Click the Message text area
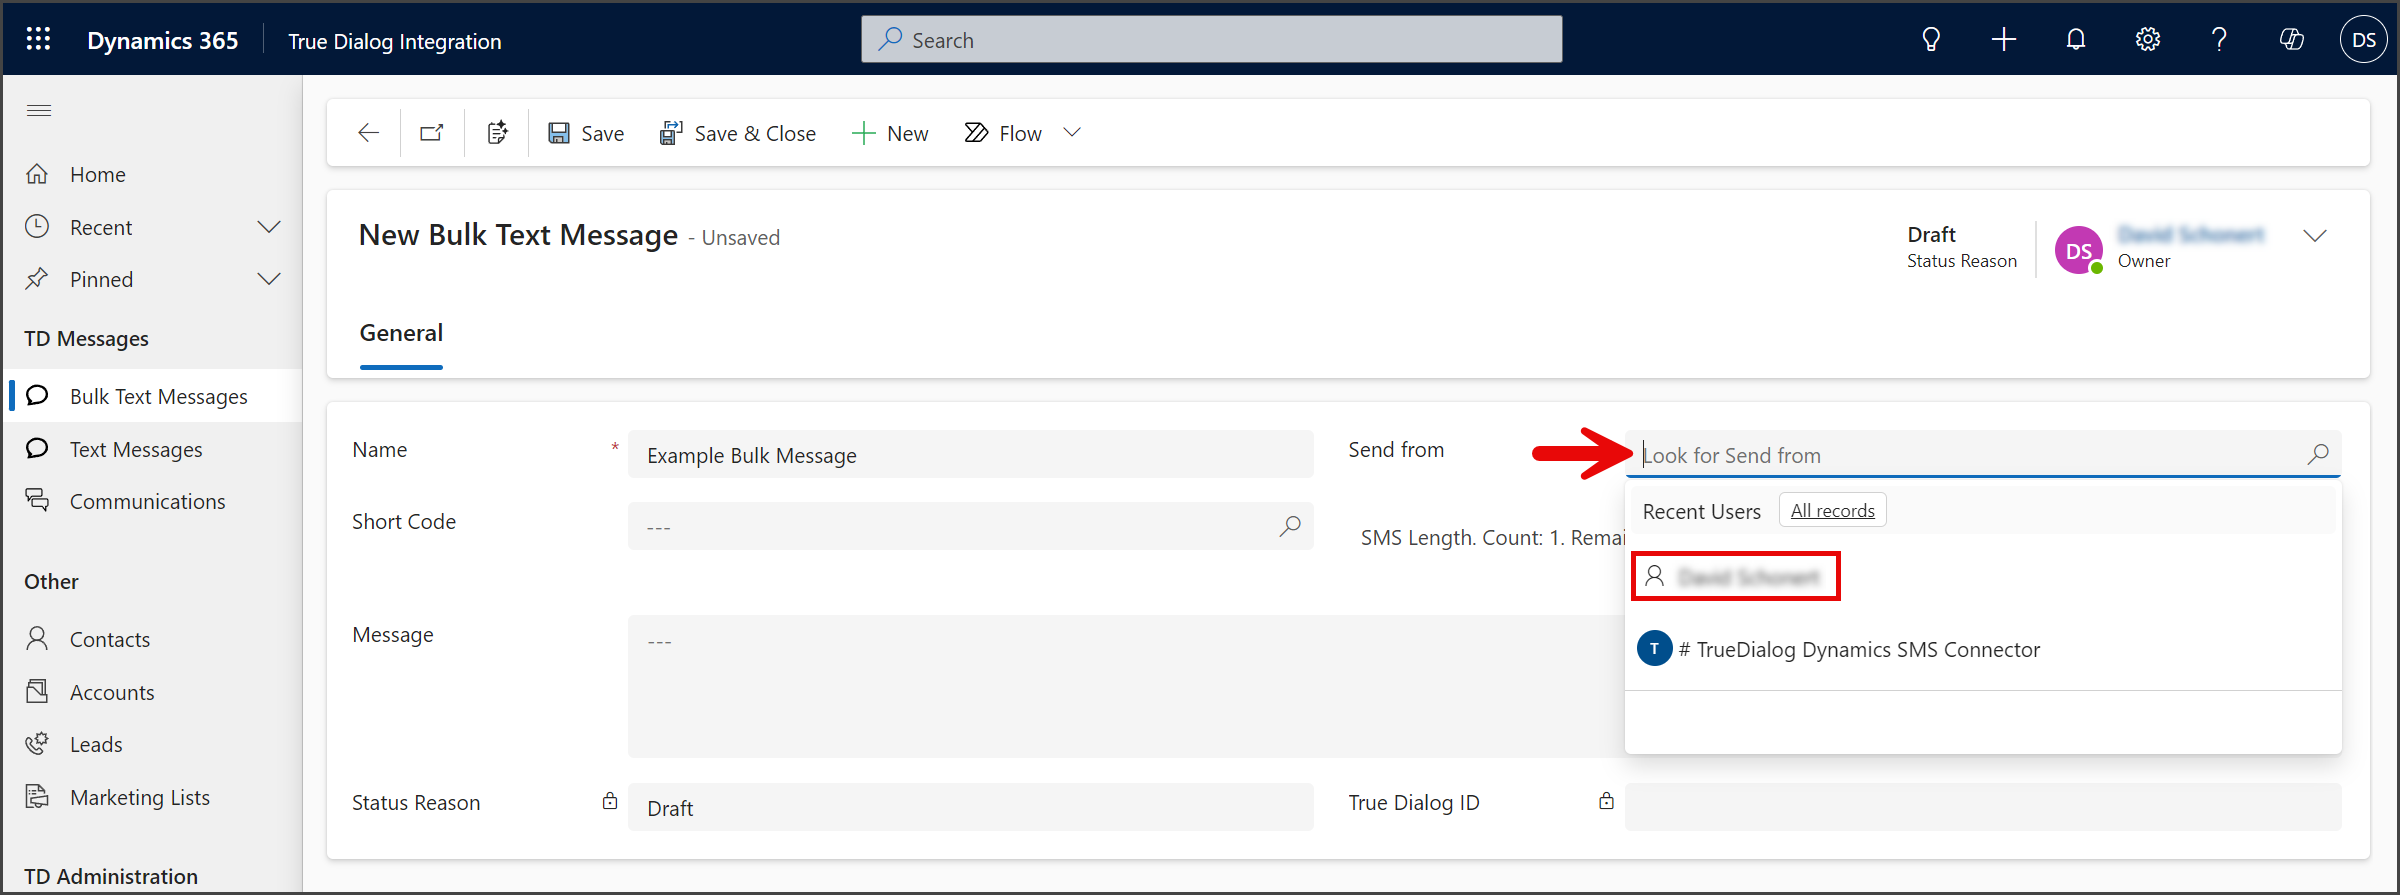This screenshot has height=895, width=2400. 1126,686
